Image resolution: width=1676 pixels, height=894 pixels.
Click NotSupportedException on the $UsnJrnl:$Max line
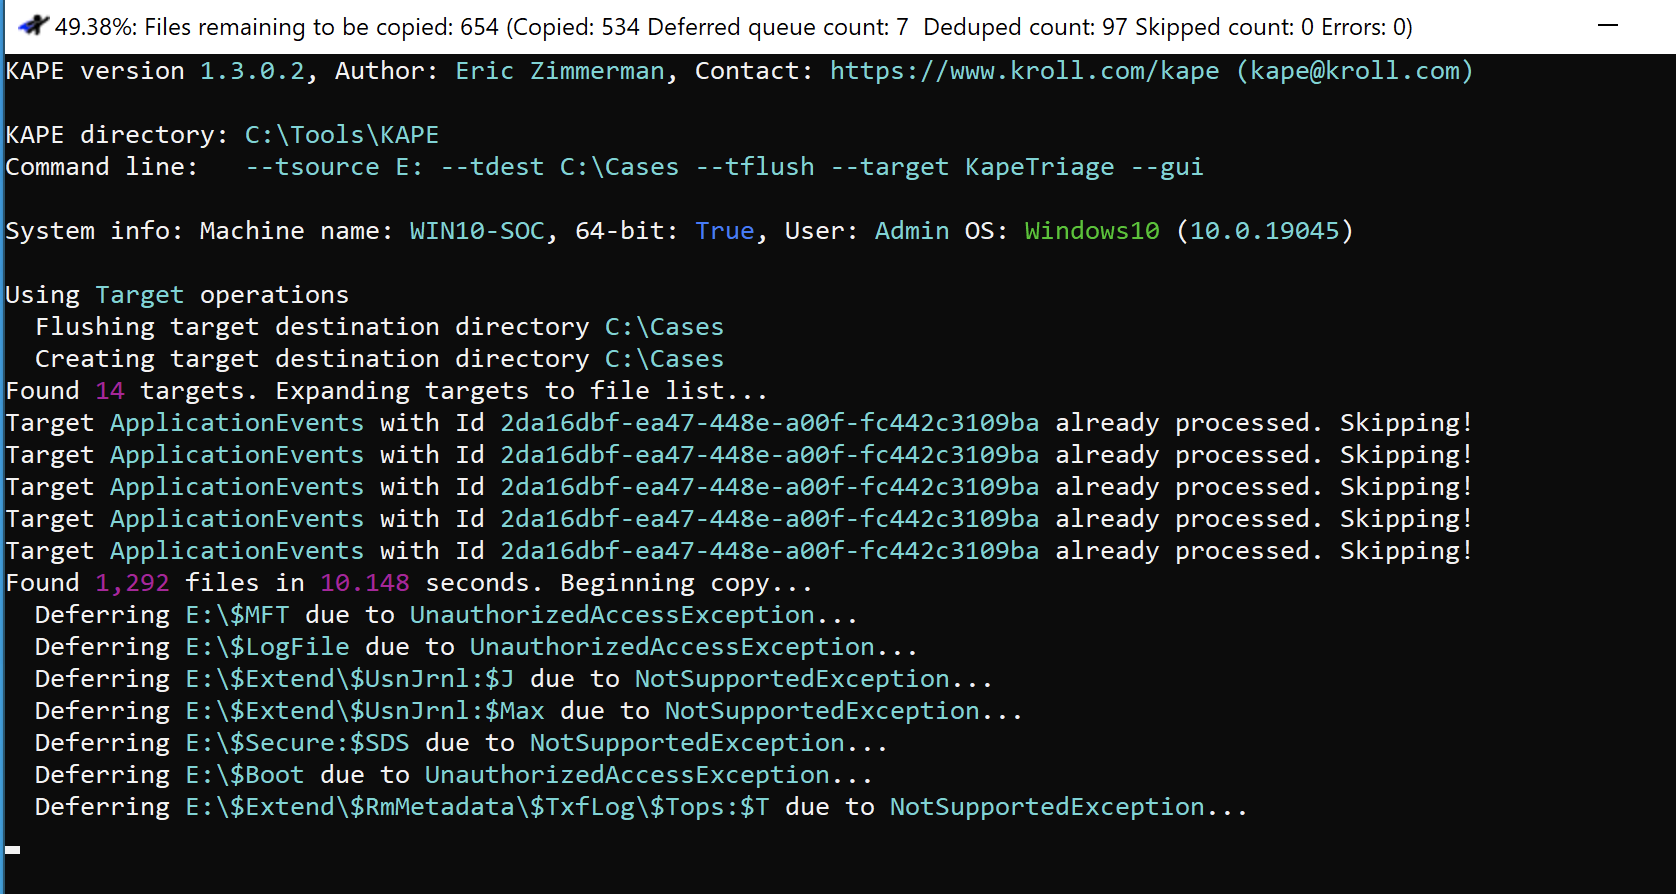822,711
